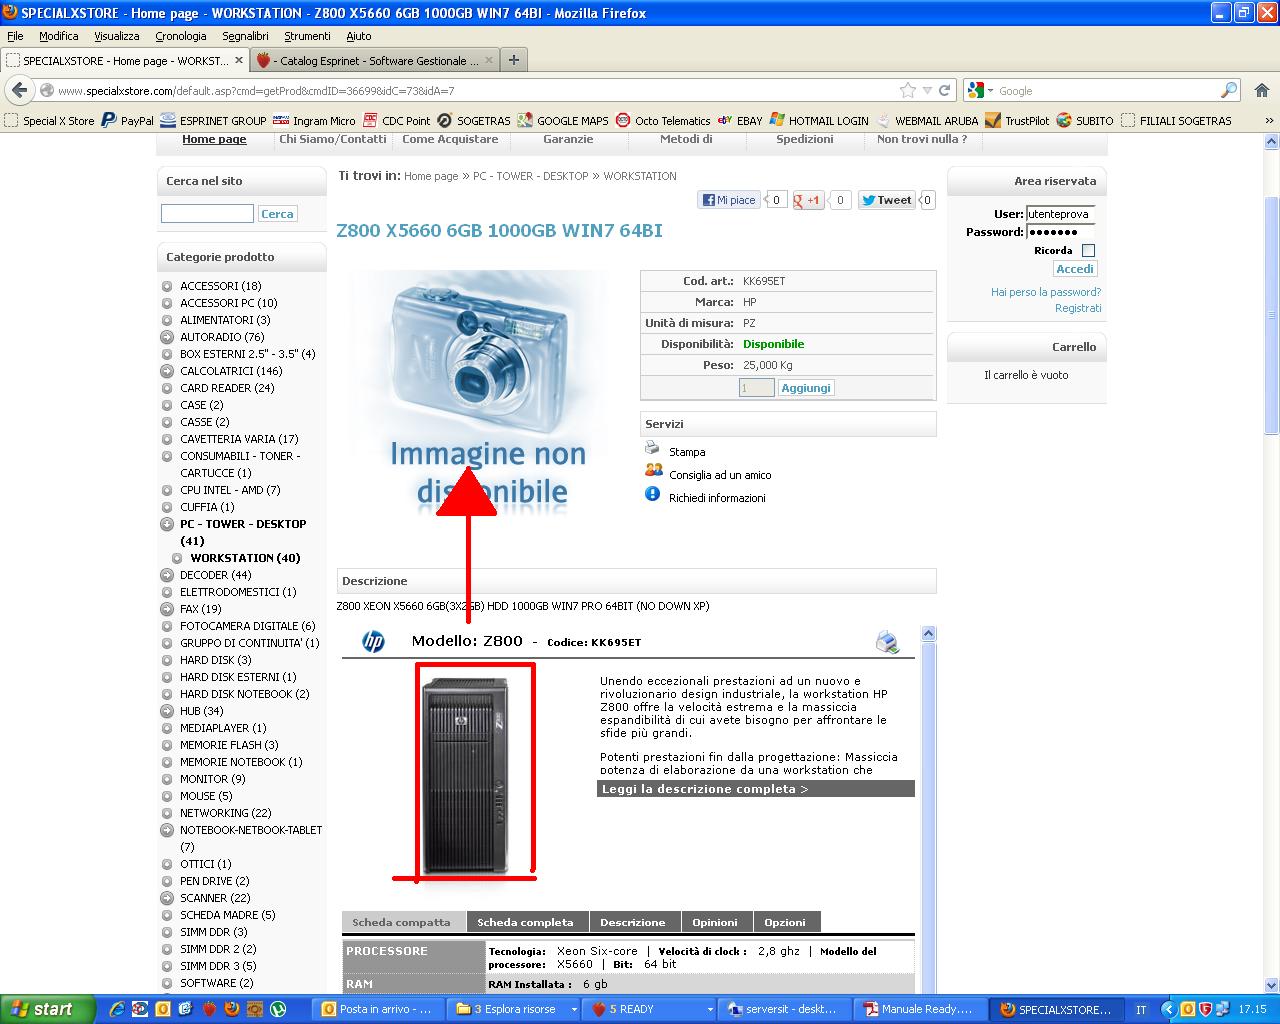1280x1024 pixels.
Task: Toggle the Ricorda checkbox
Action: pos(1088,251)
